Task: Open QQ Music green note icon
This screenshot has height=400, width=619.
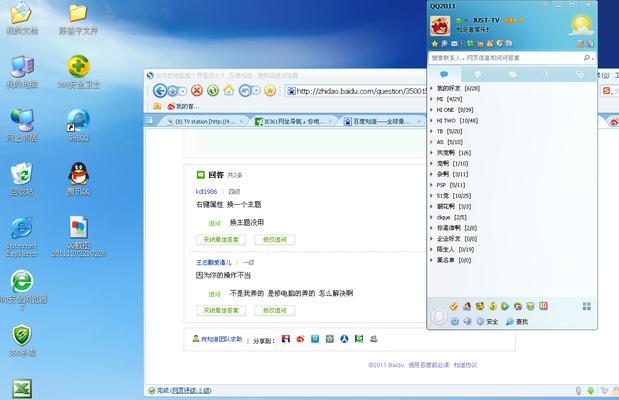Action: coord(492,306)
